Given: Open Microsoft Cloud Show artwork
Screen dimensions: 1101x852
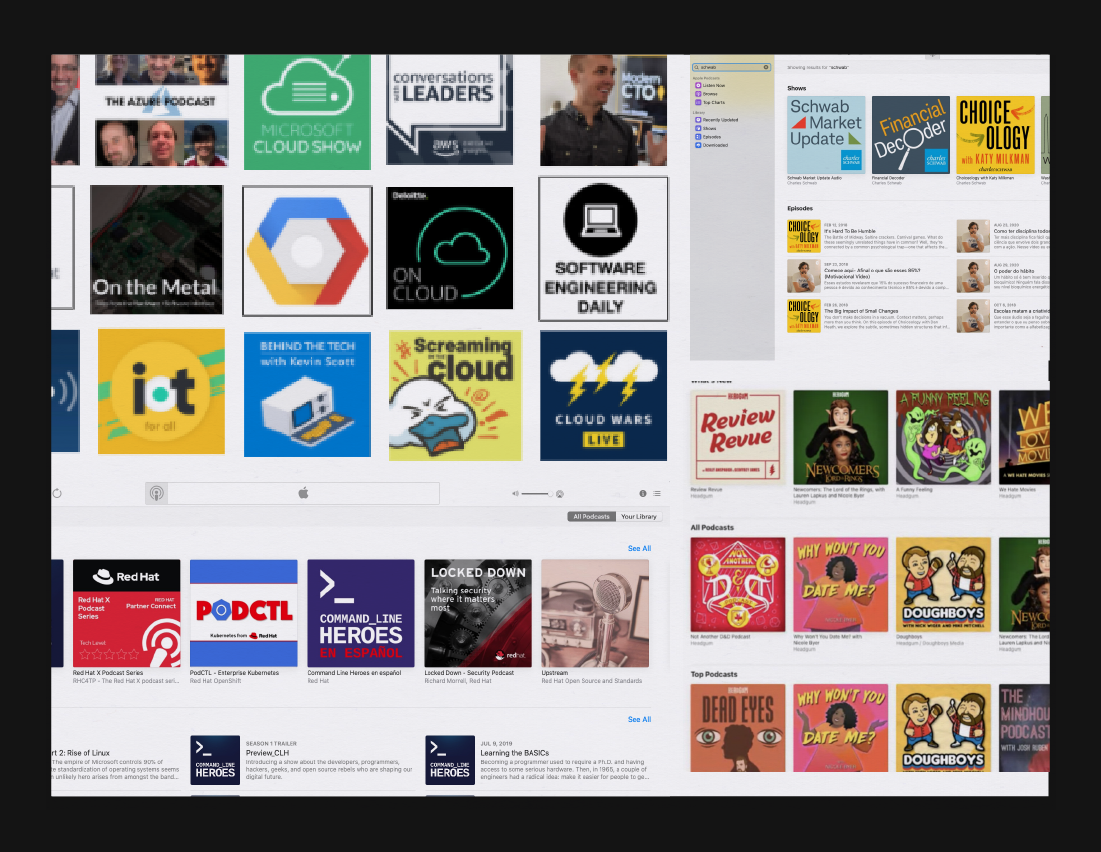Looking at the screenshot, I should click(307, 112).
